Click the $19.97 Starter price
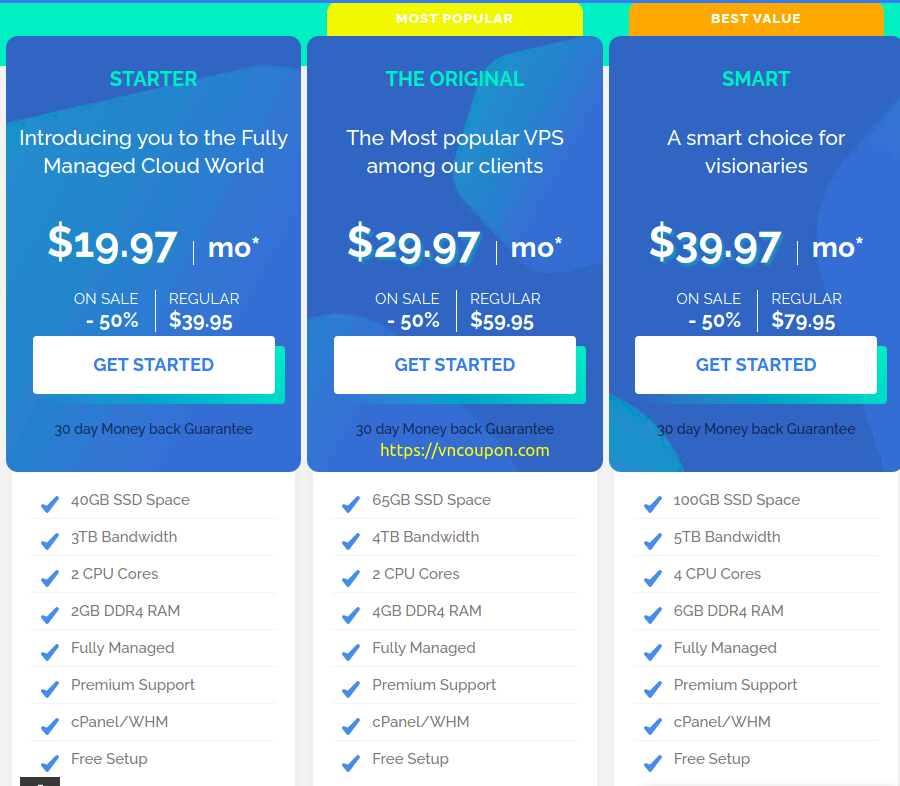900x786 pixels. click(113, 245)
